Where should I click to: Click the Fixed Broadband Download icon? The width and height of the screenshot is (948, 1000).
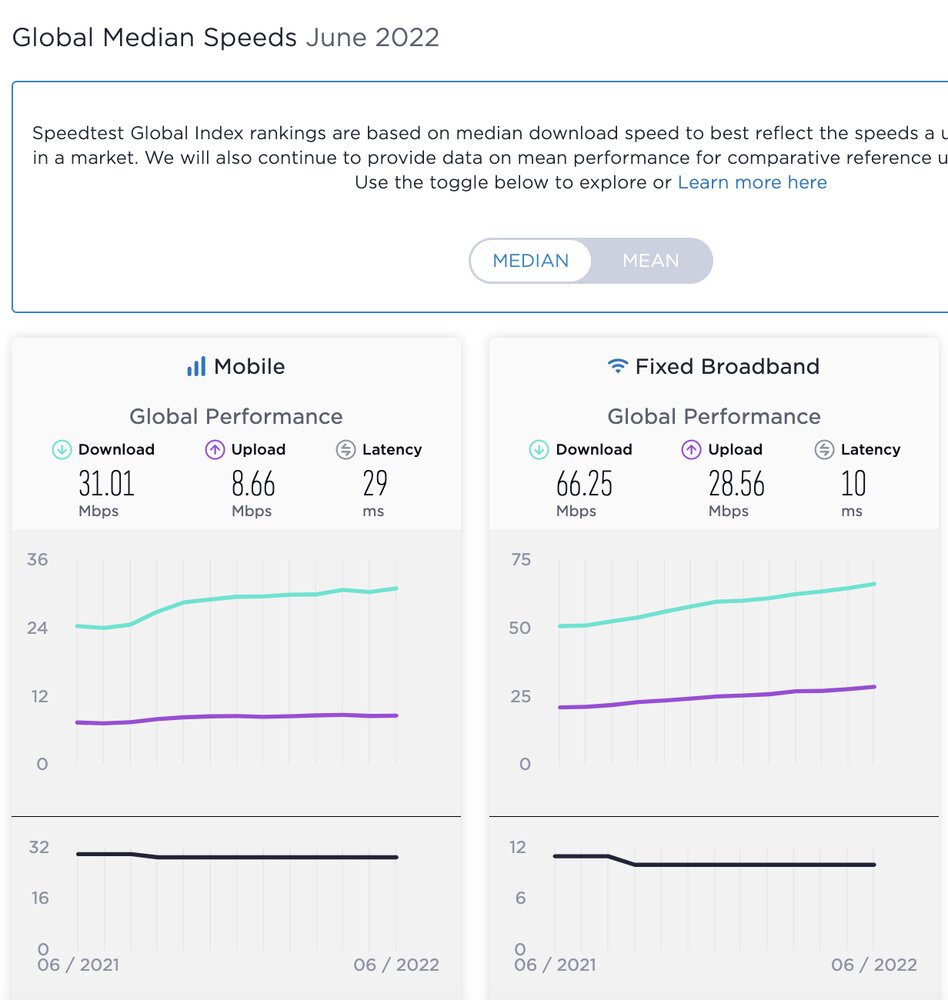pos(539,450)
